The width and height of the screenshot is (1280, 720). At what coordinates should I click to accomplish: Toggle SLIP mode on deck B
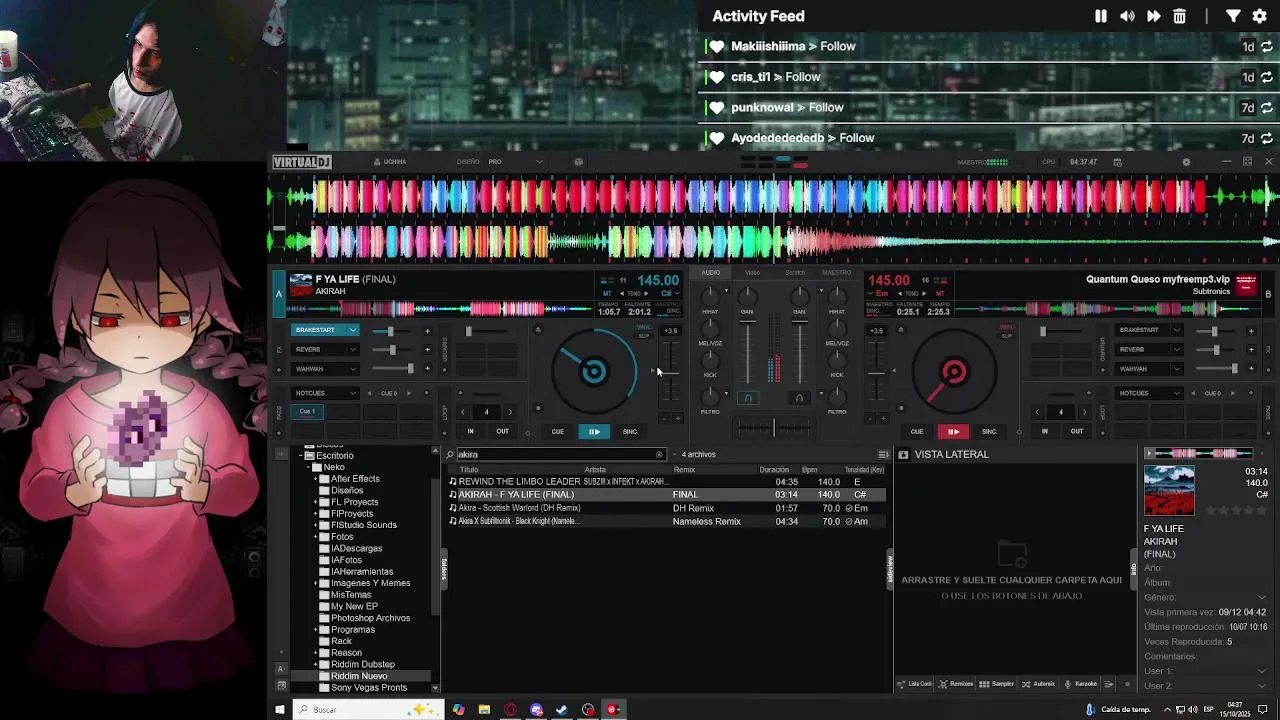pos(1006,336)
